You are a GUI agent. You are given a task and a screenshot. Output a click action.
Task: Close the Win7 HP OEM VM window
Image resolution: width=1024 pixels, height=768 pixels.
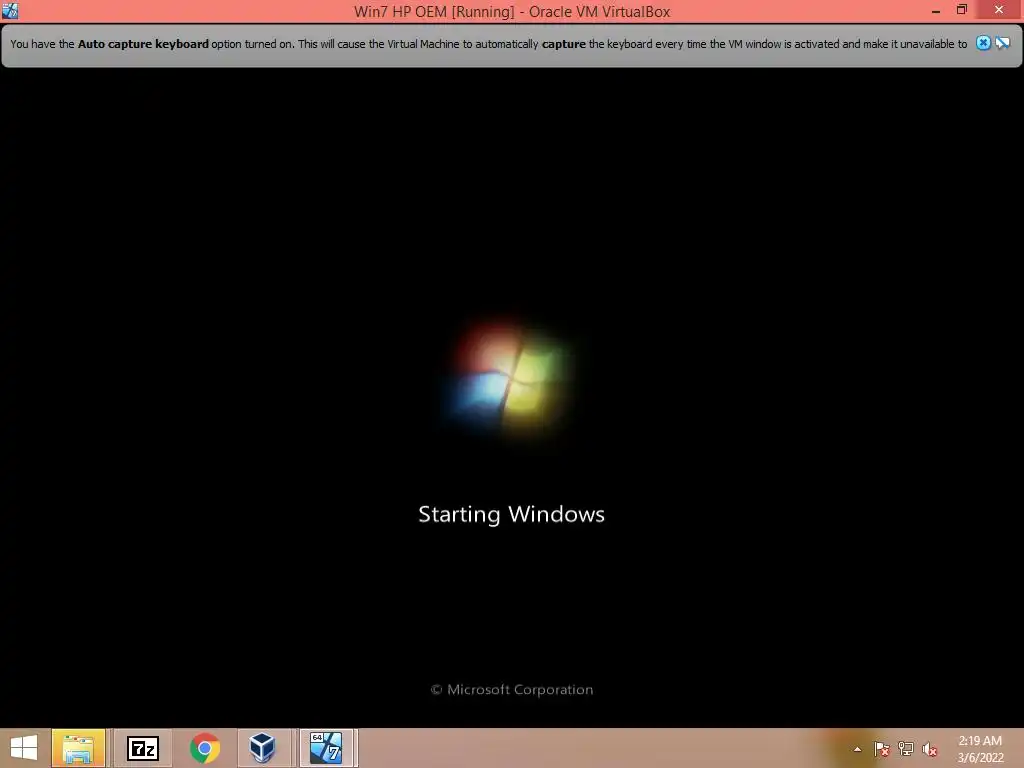click(999, 10)
